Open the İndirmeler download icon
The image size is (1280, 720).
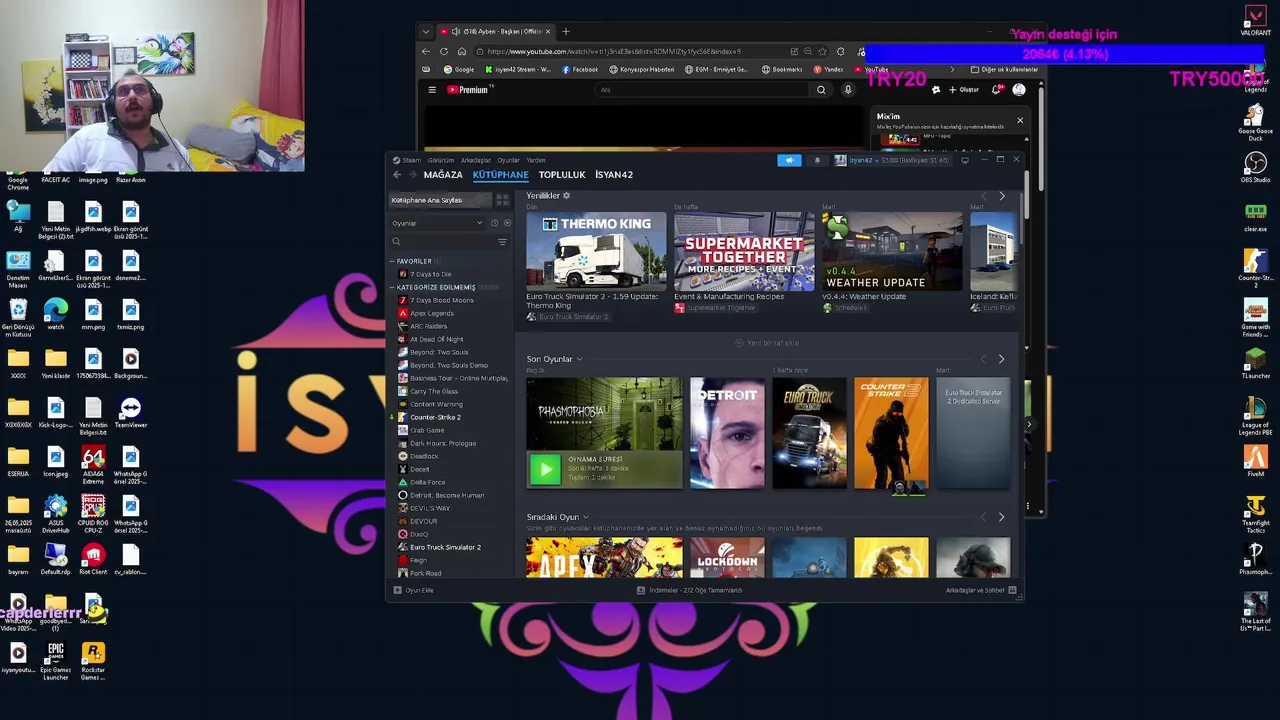641,590
